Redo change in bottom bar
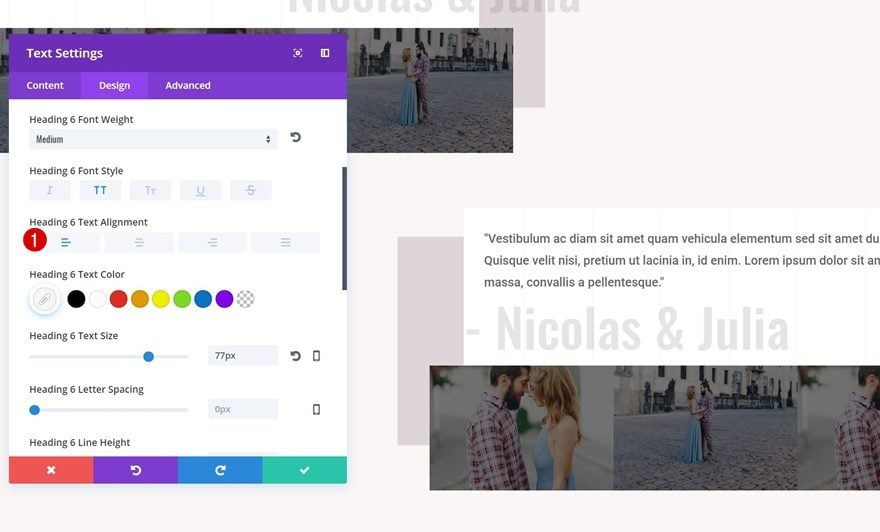Viewport: 880px width, 532px height. click(220, 470)
